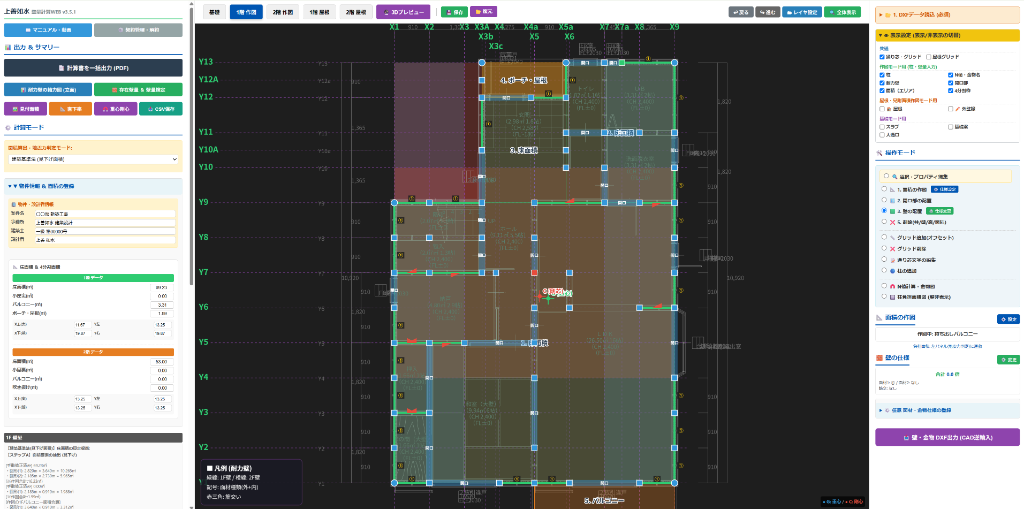Click the orange button in the output section
Screen dimensions: 1024x509
(x=70, y=109)
